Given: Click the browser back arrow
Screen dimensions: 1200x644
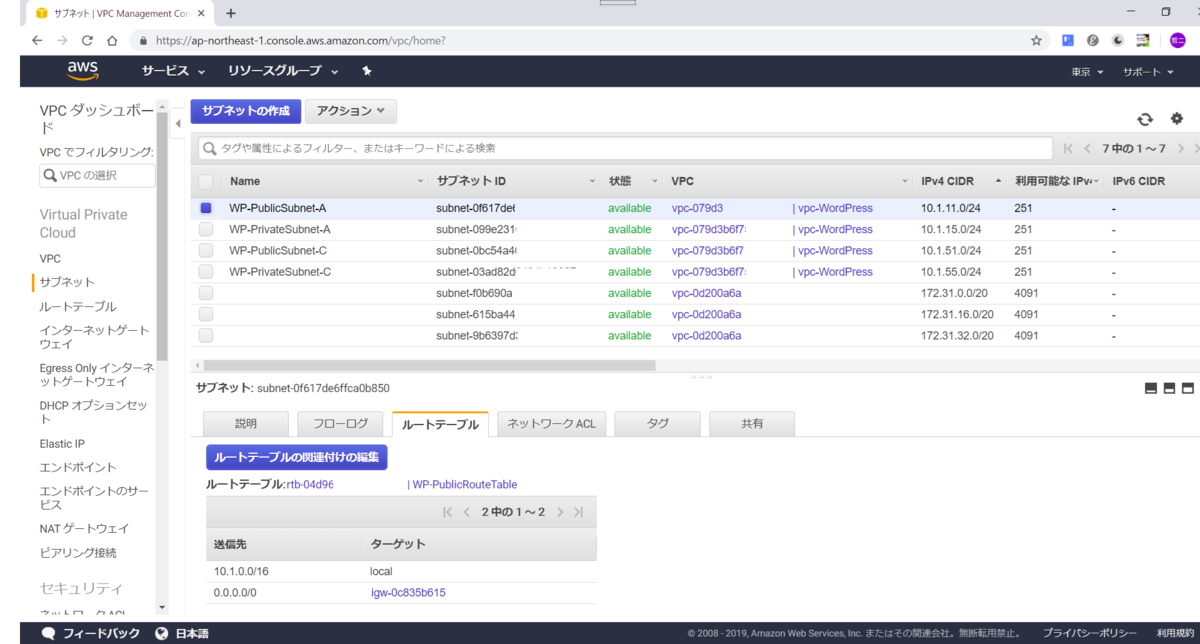Looking at the screenshot, I should coord(37,41).
